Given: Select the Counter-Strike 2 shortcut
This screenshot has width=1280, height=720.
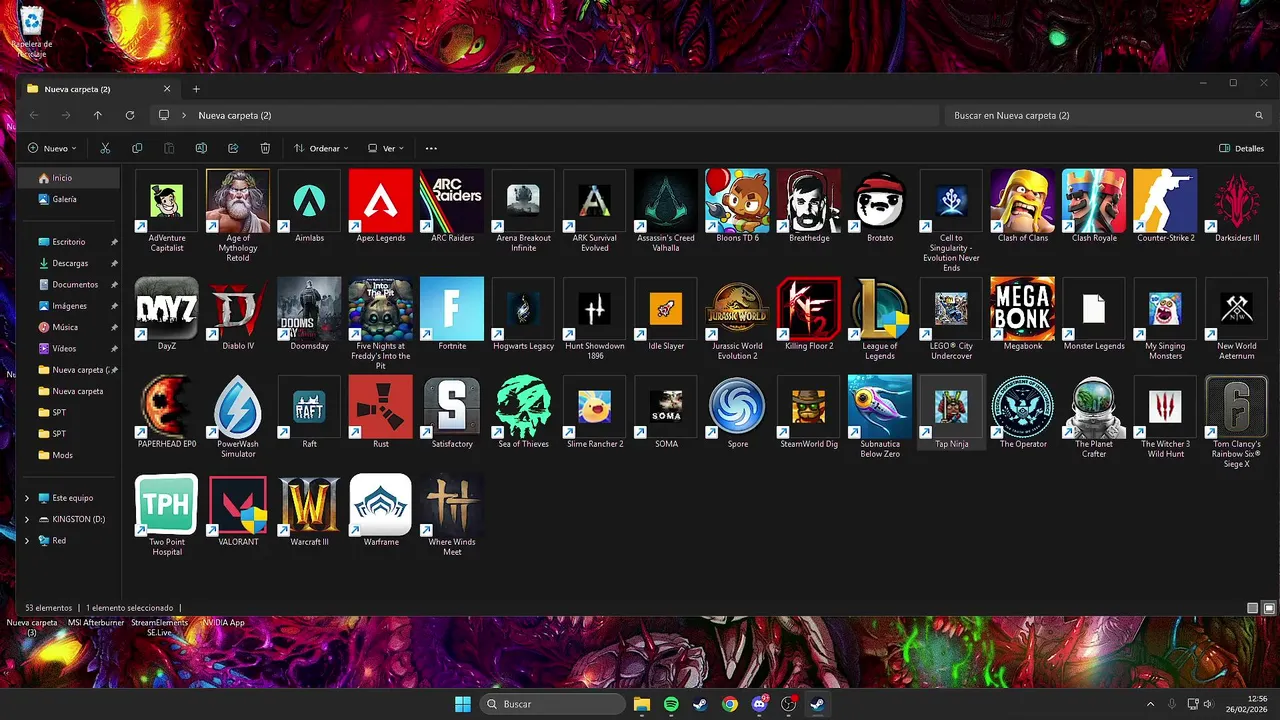Looking at the screenshot, I should click(1165, 201).
